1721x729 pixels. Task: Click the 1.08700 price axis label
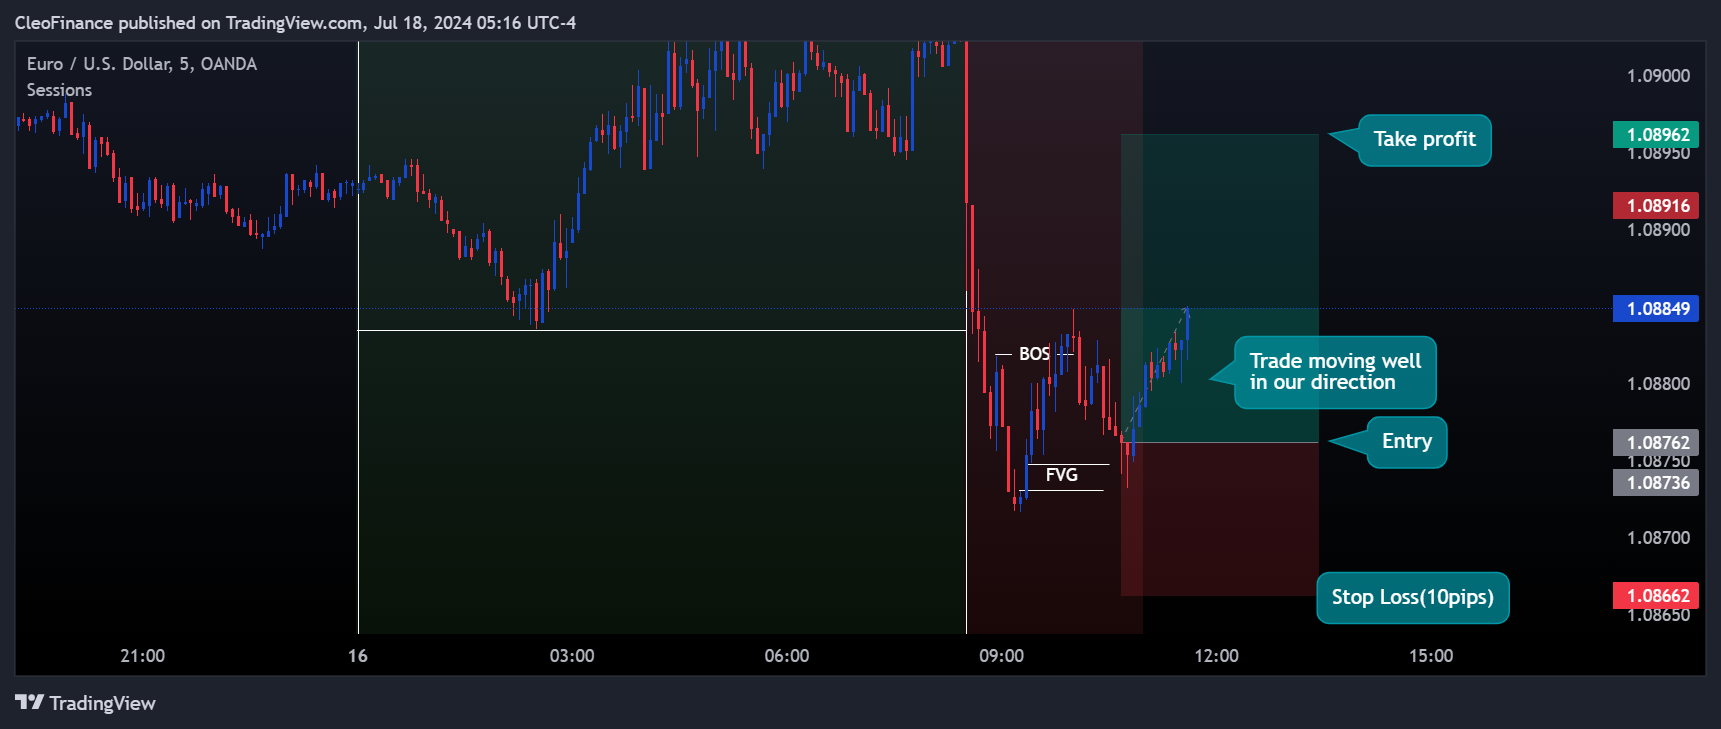tap(1658, 538)
